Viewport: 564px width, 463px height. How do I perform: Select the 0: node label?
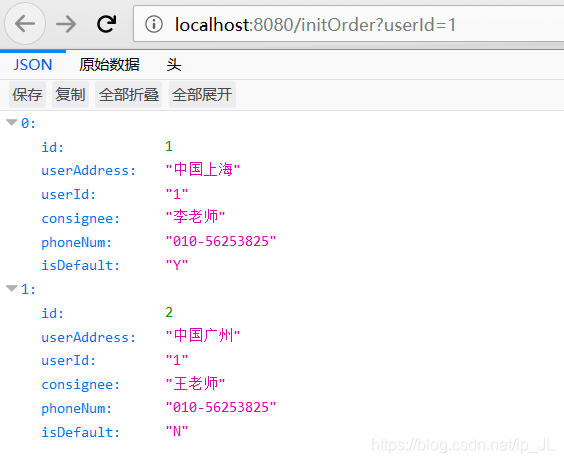(28, 123)
